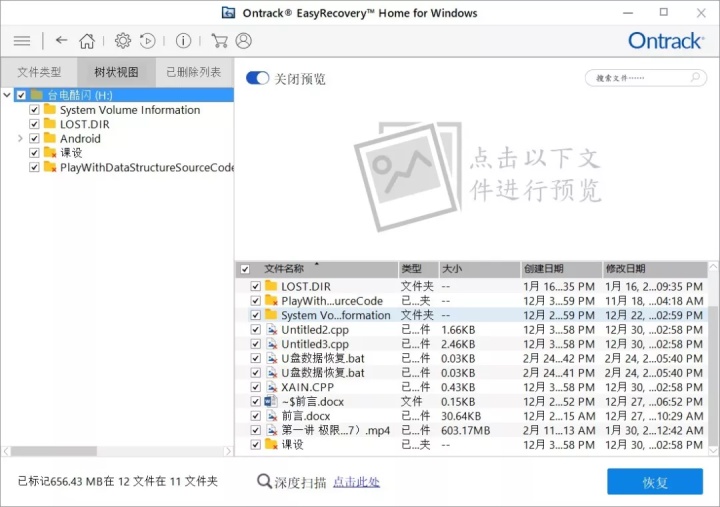
Task: Click the 603.17MB size cell
Action: 466,430
